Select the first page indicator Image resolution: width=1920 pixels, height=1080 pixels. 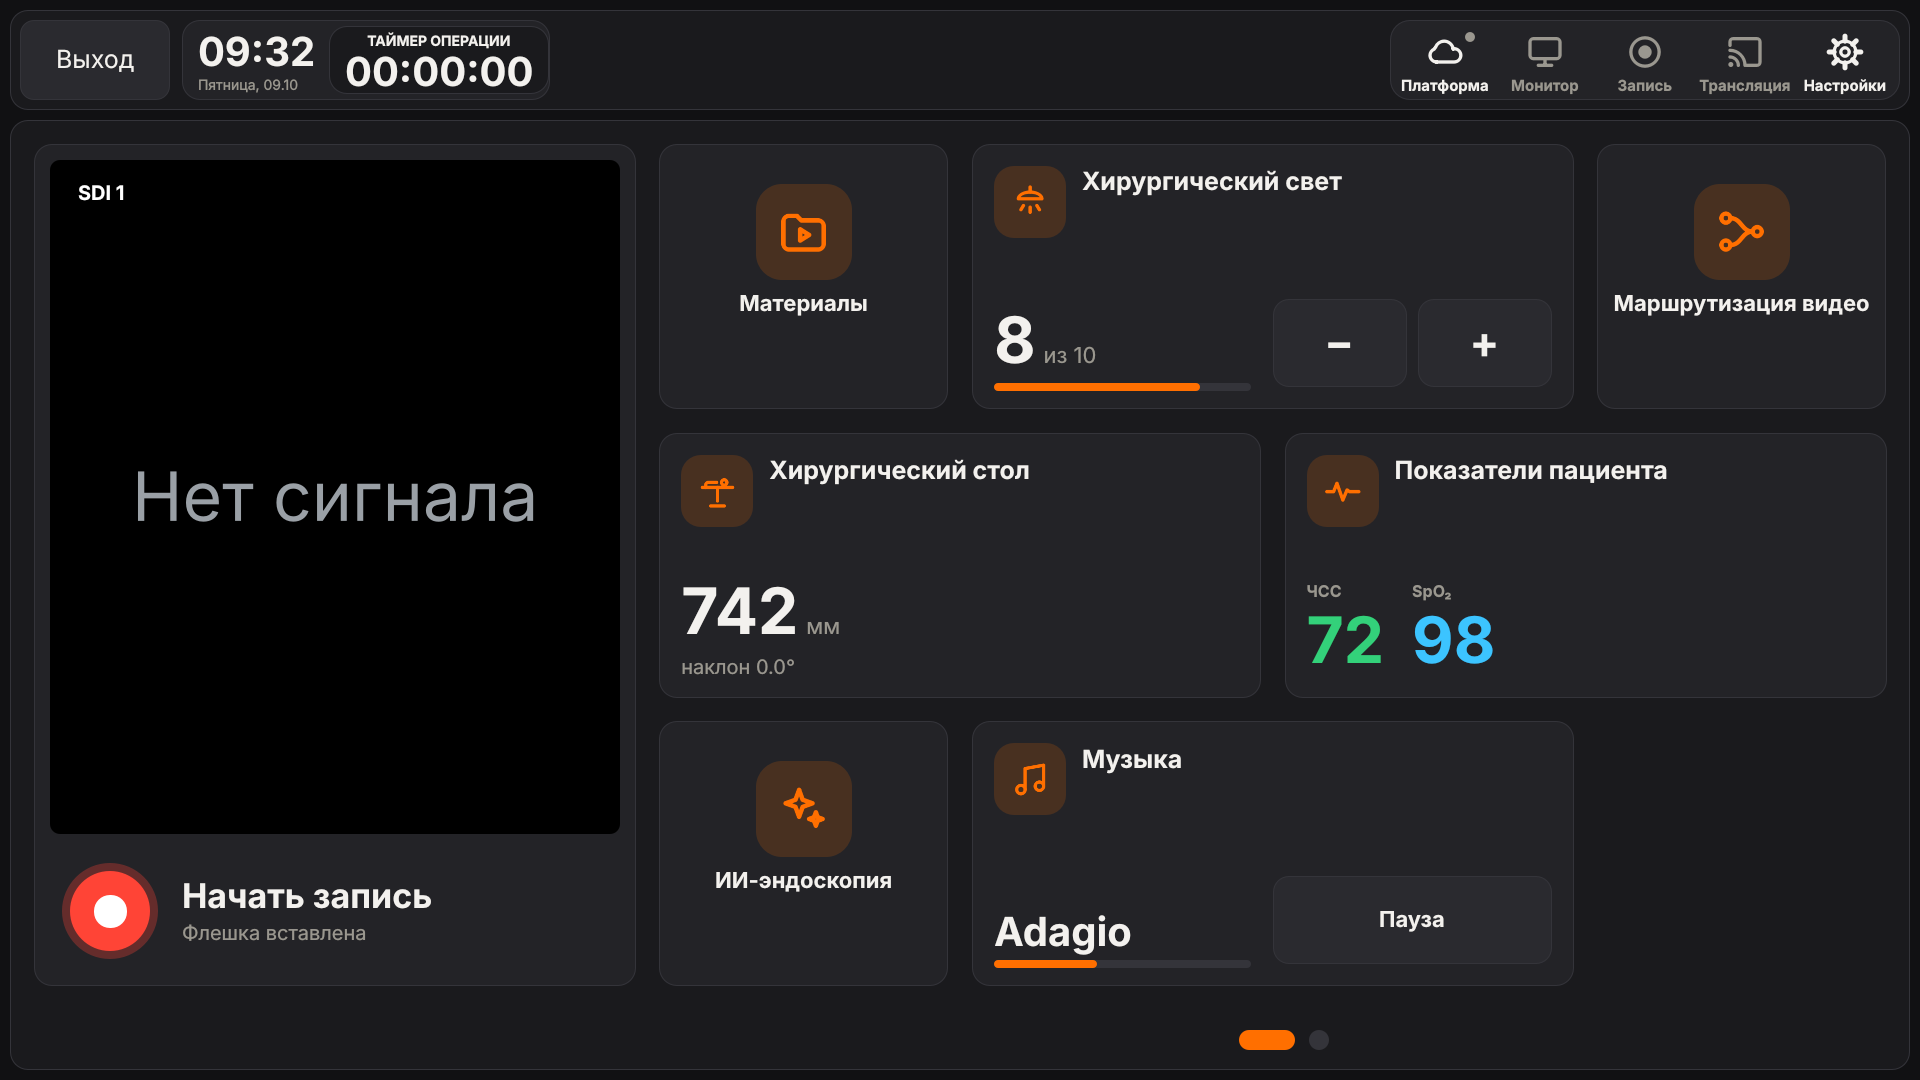tap(1267, 1040)
